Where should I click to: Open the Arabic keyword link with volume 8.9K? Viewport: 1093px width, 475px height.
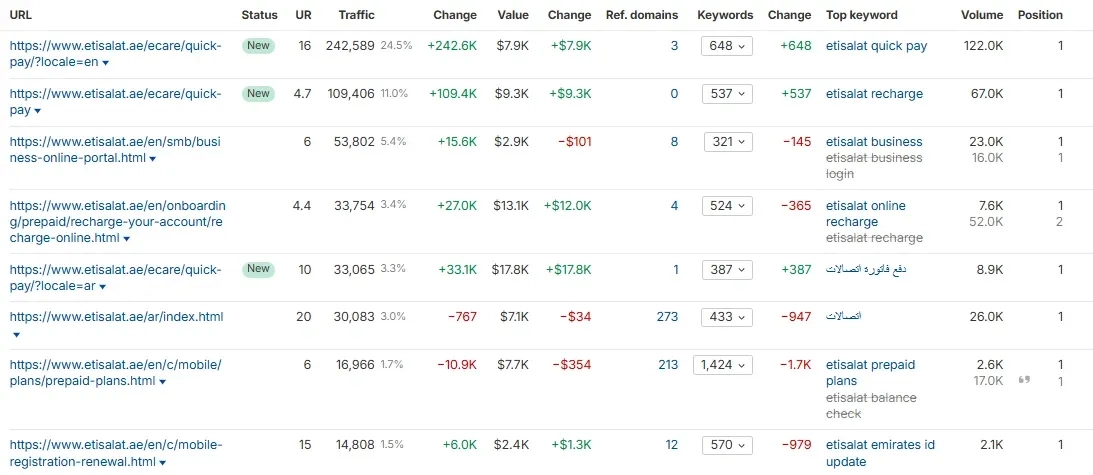[866, 269]
